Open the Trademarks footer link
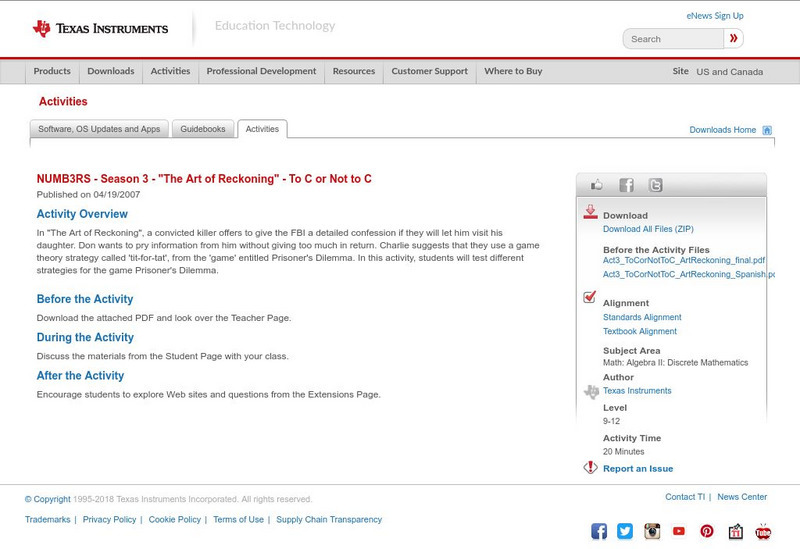The image size is (800, 549). click(47, 519)
